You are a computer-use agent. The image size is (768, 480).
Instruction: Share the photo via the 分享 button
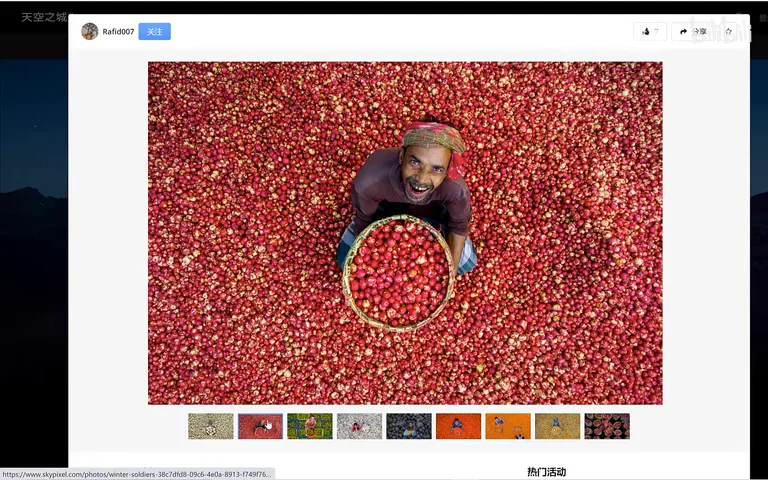[x=693, y=31]
